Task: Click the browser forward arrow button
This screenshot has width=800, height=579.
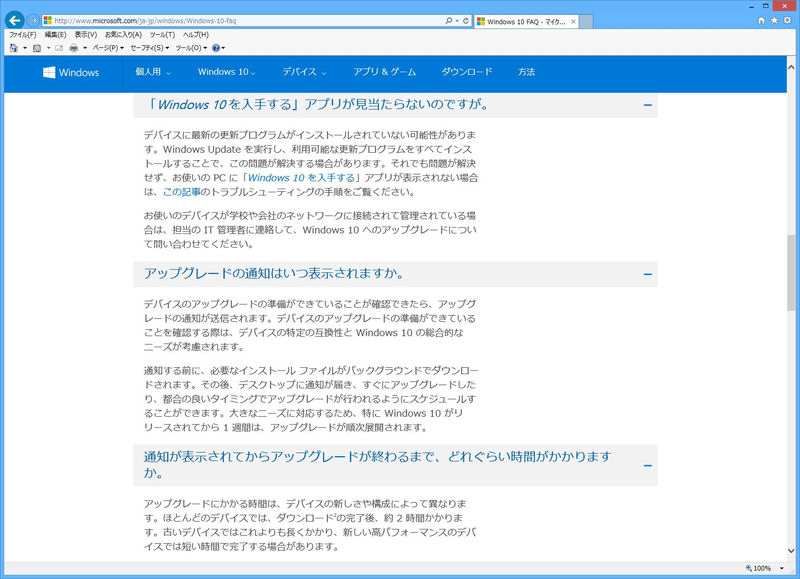Action: 33,20
